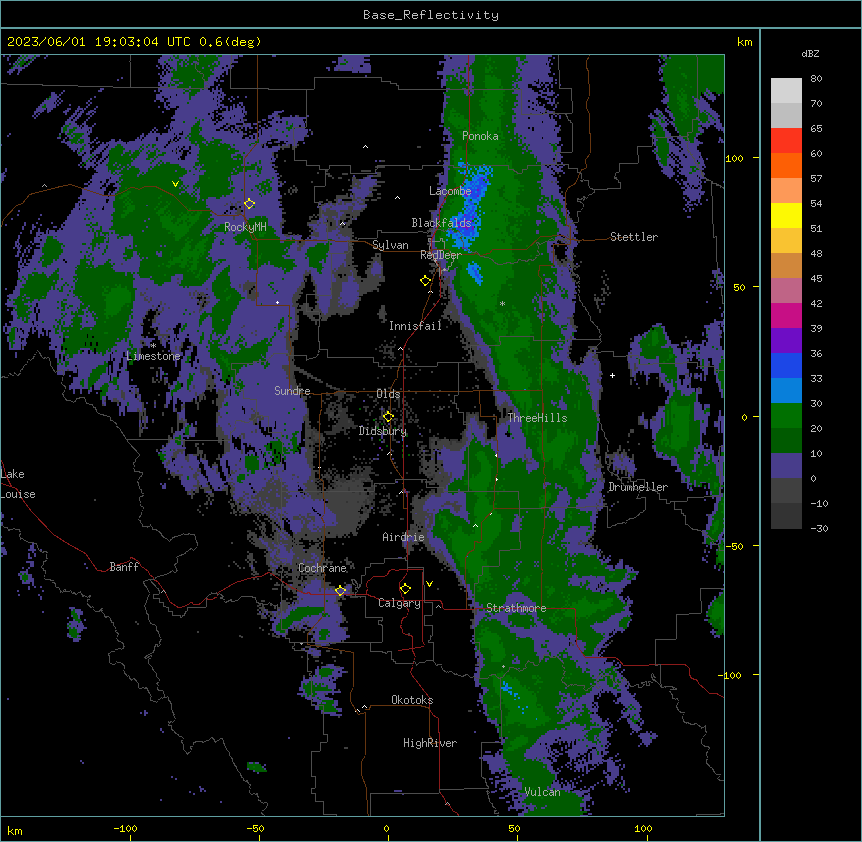Click the Base_Reflectivity title text
This screenshot has width=862, height=842.
click(x=430, y=15)
